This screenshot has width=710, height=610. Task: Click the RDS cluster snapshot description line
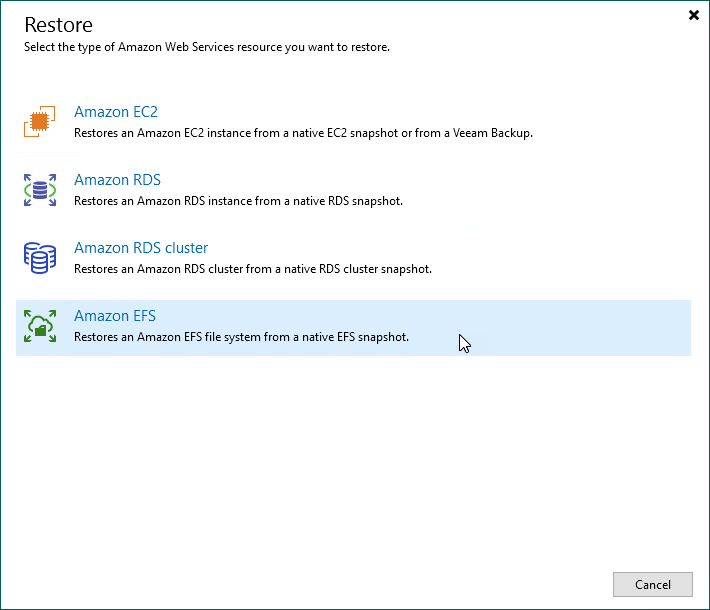252,269
